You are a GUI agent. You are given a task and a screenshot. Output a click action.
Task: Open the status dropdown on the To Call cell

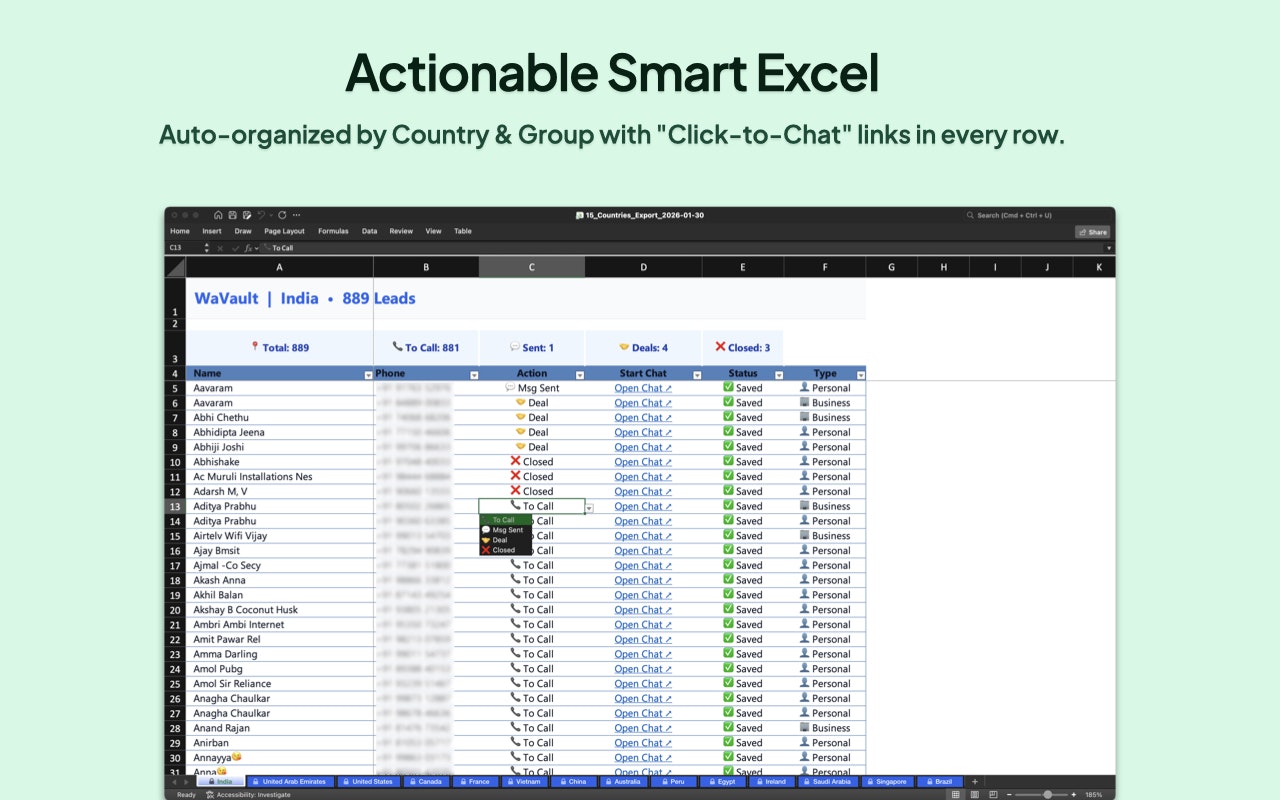589,506
